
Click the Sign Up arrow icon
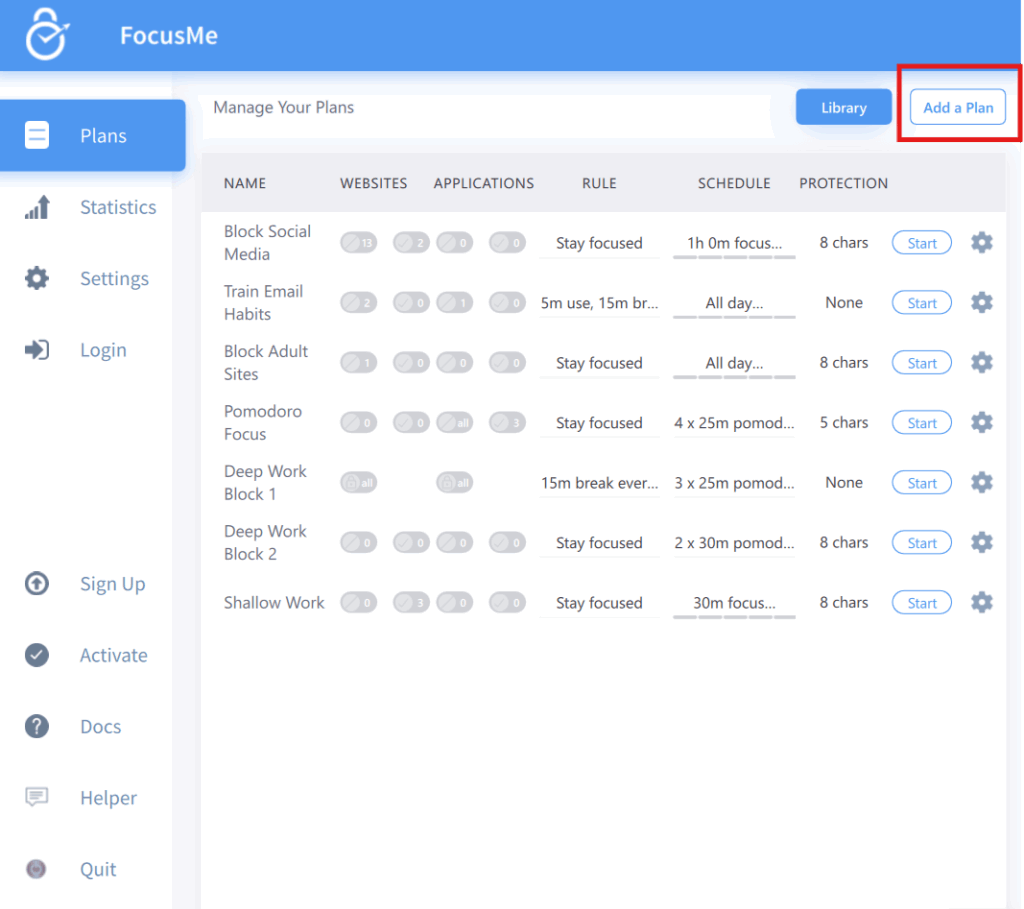(37, 584)
